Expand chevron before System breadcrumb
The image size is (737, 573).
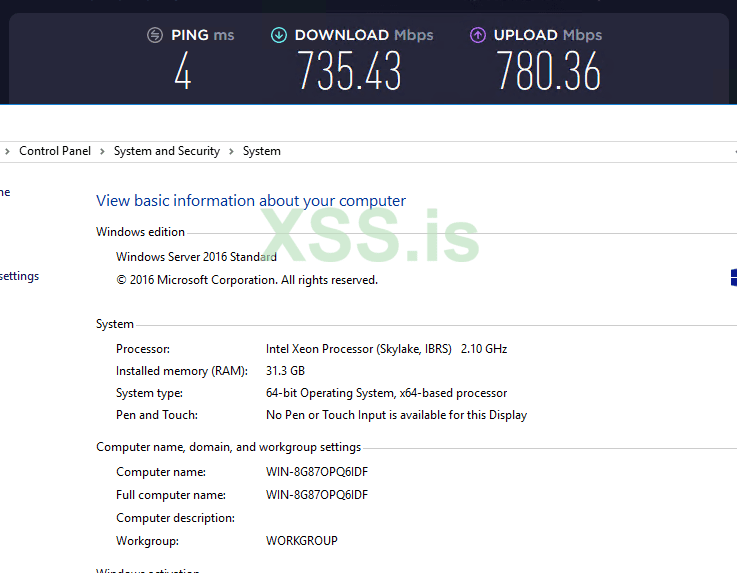click(231, 151)
